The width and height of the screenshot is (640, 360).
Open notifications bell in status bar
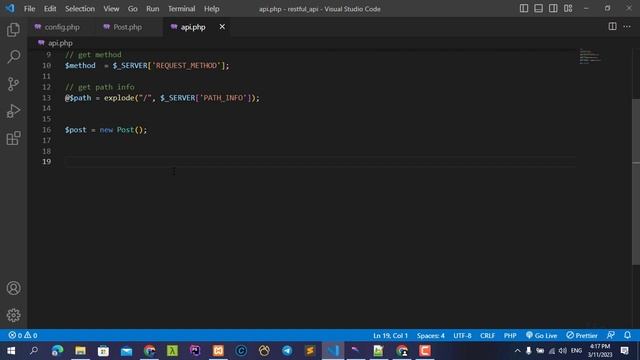(x=627, y=335)
